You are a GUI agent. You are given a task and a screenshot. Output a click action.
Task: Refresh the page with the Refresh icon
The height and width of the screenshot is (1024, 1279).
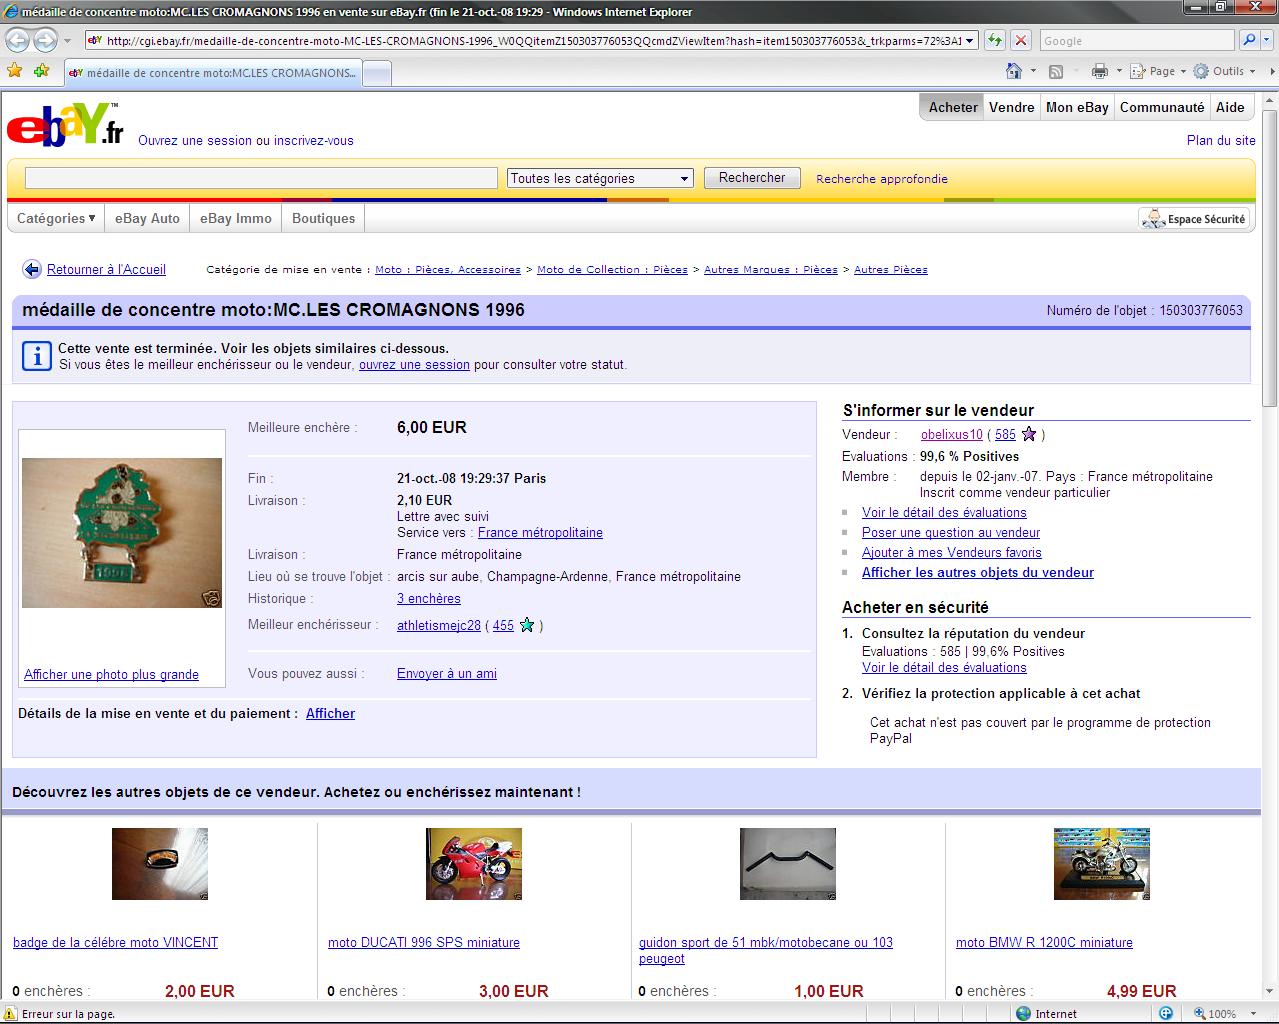click(x=995, y=41)
